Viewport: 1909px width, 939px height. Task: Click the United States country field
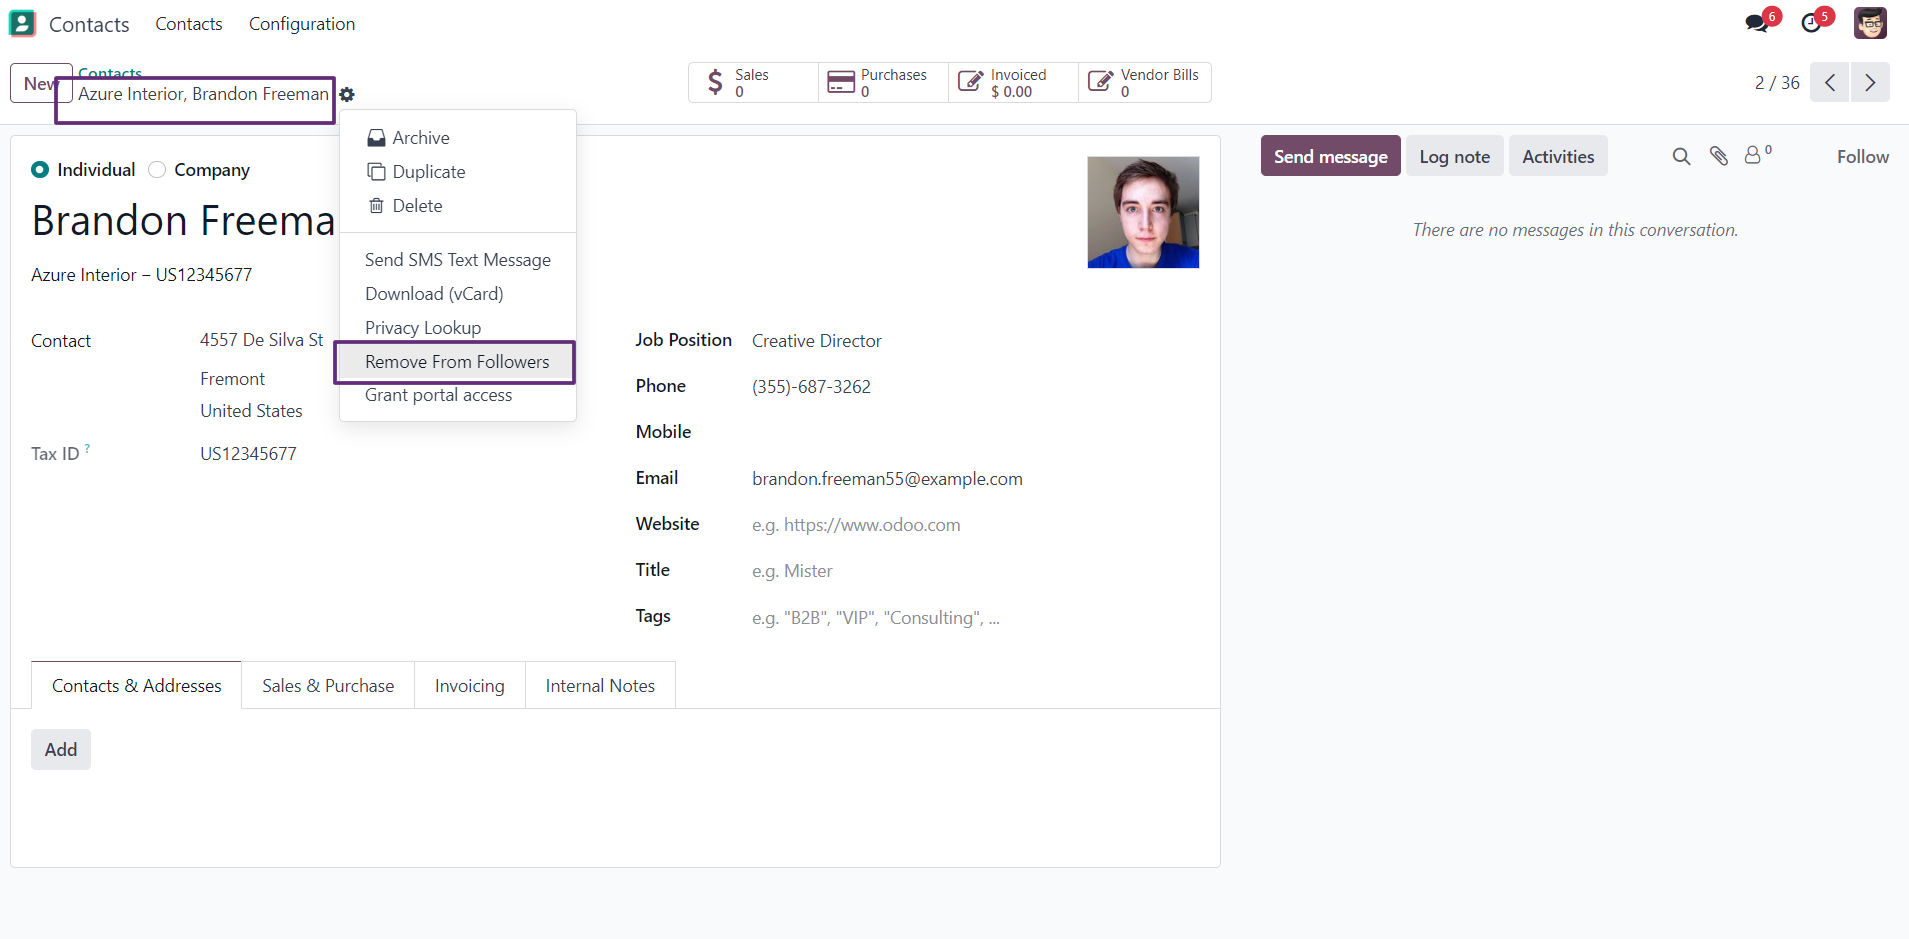(x=251, y=411)
